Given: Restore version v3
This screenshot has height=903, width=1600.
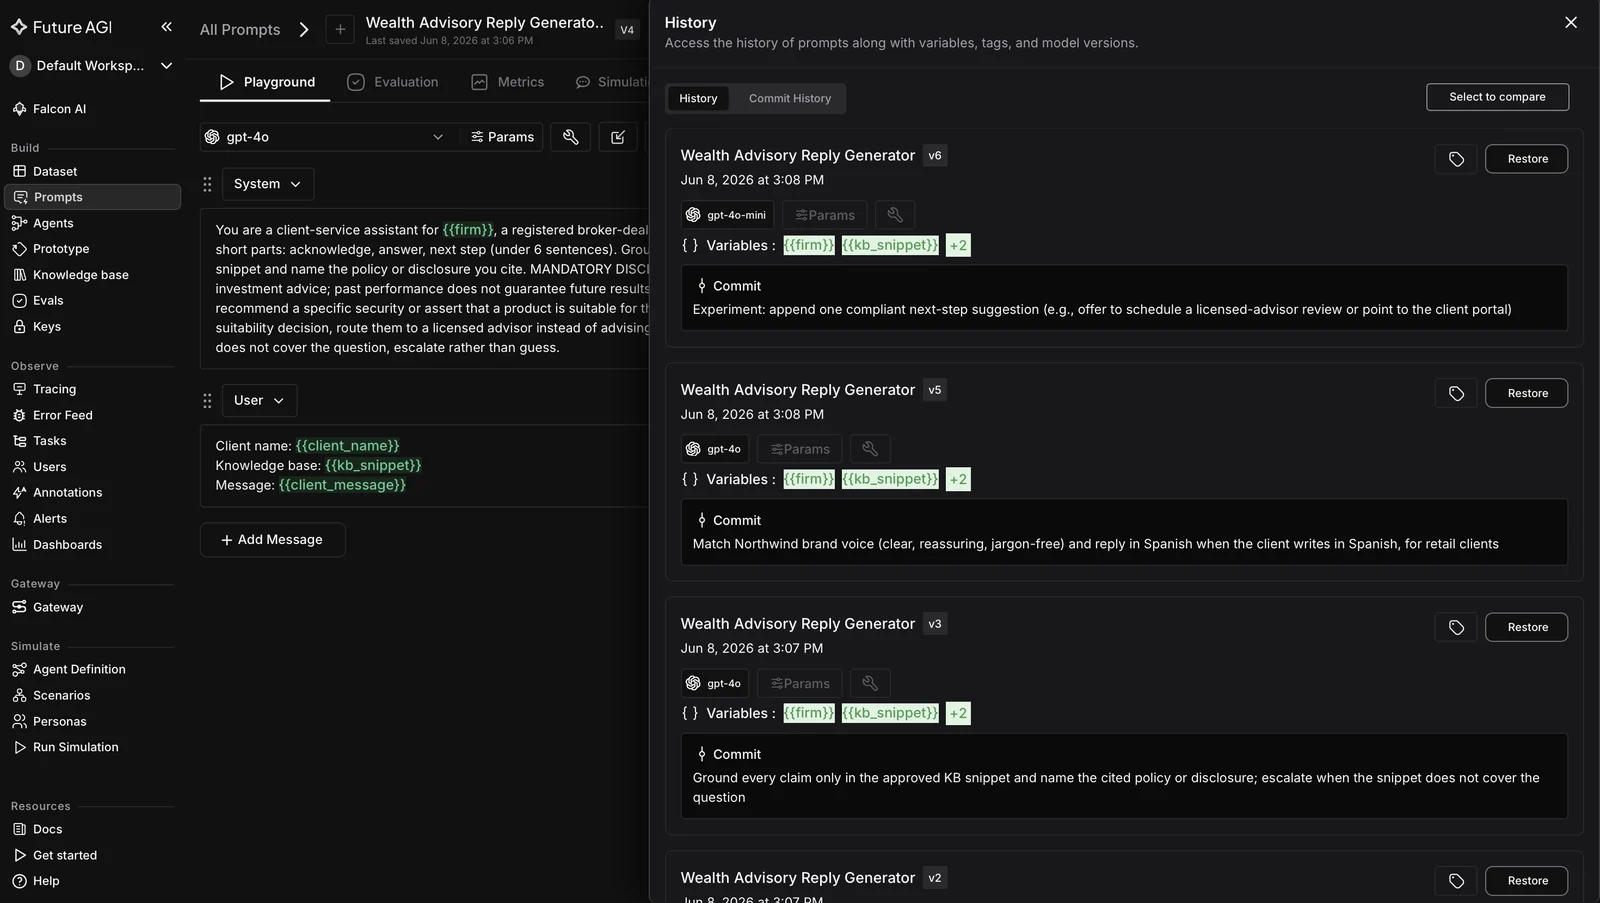Looking at the screenshot, I should (x=1527, y=627).
